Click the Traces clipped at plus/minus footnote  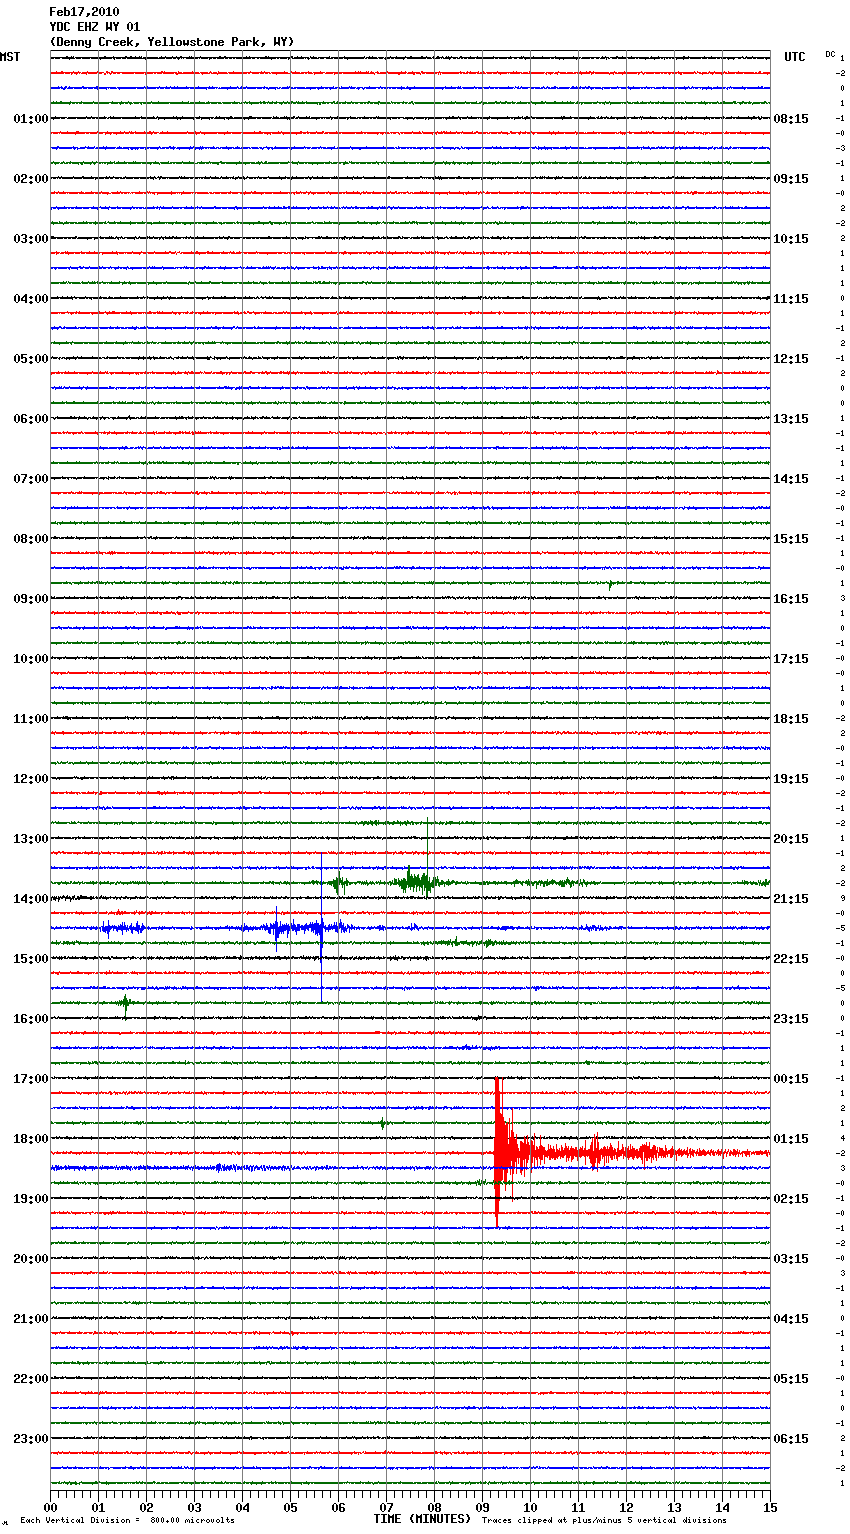[x=604, y=1521]
